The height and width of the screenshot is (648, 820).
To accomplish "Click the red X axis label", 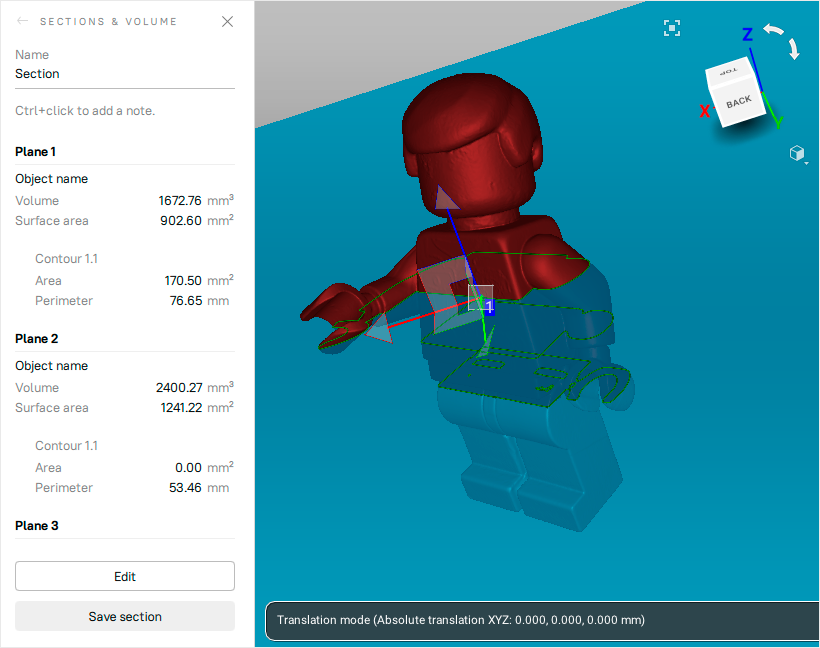I will [x=704, y=111].
